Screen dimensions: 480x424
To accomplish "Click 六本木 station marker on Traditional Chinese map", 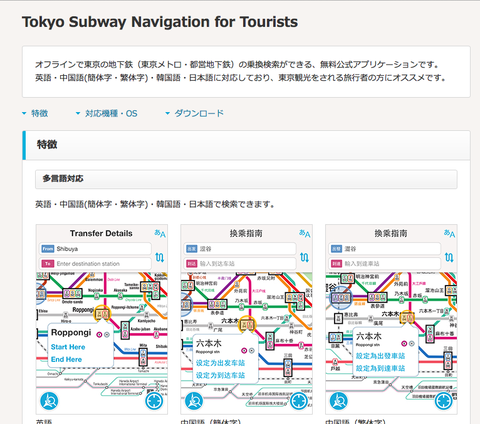I will click(x=407, y=317).
